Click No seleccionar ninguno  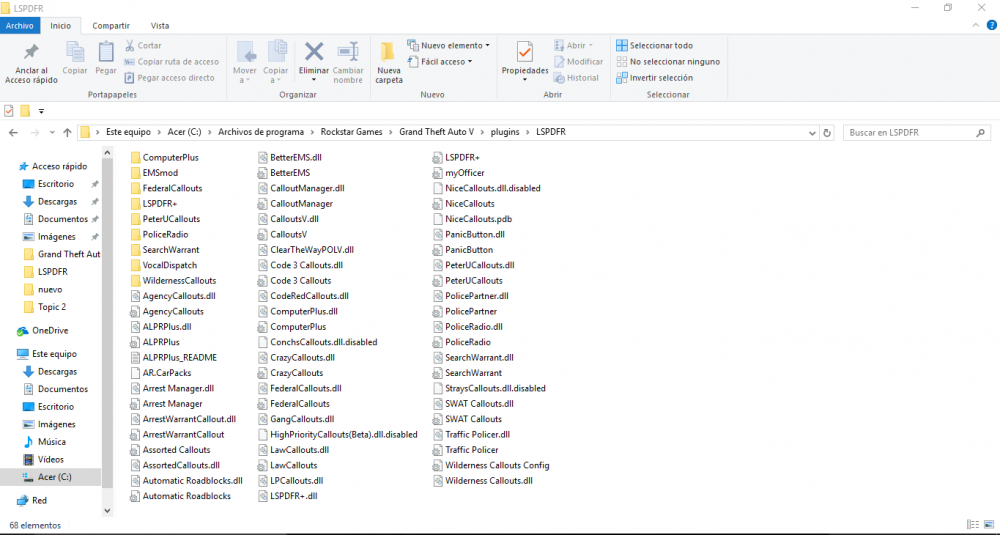(x=668, y=62)
